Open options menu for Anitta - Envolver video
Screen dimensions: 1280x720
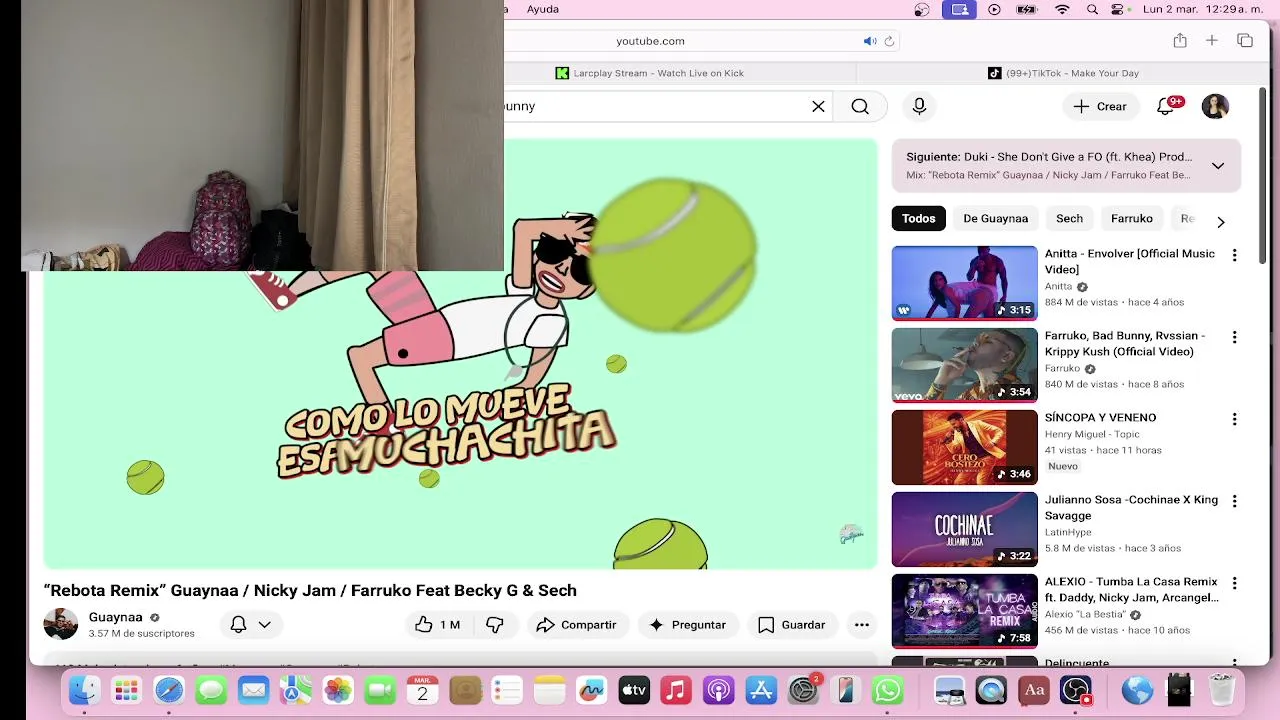(1234, 255)
